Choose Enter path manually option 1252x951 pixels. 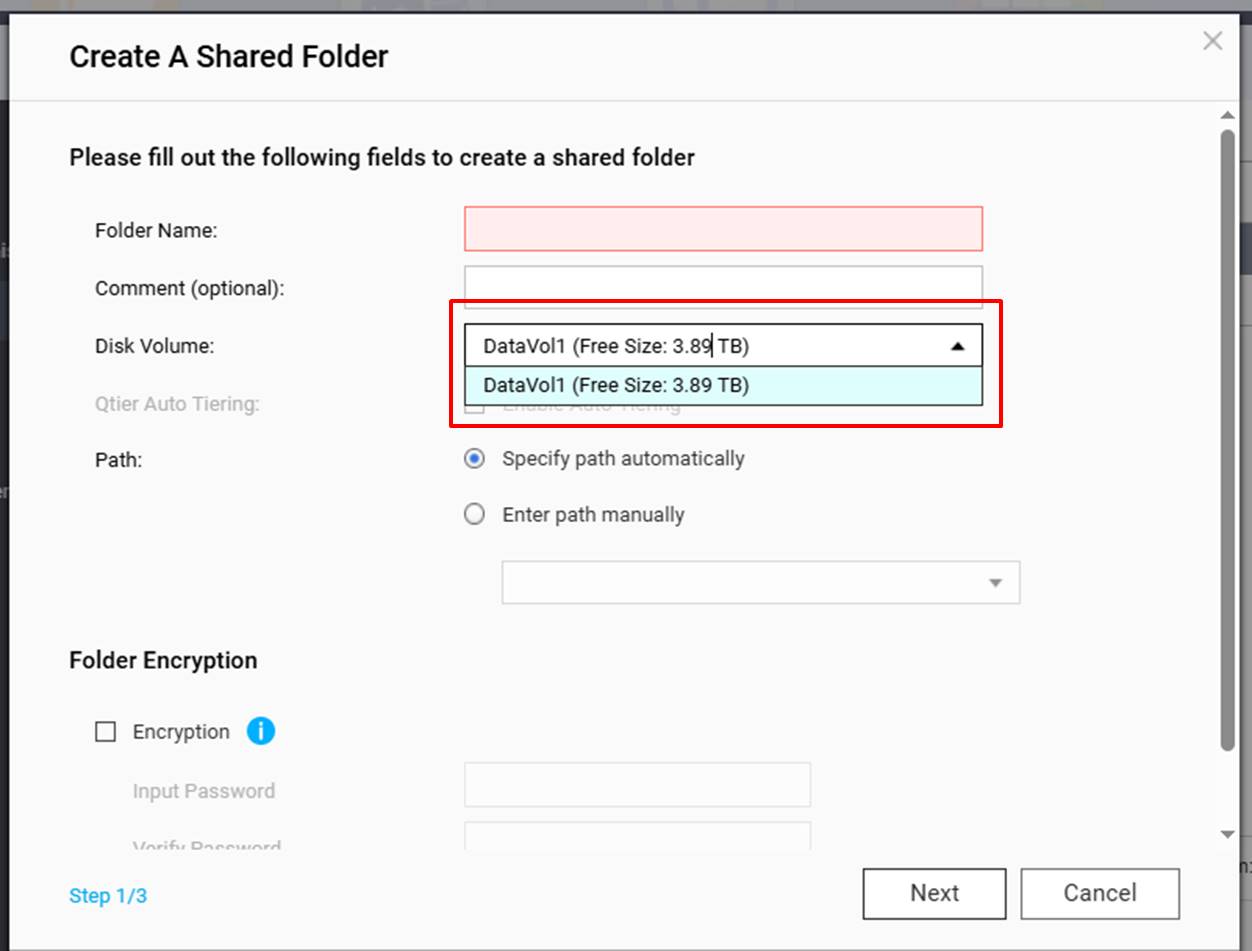[x=475, y=515]
